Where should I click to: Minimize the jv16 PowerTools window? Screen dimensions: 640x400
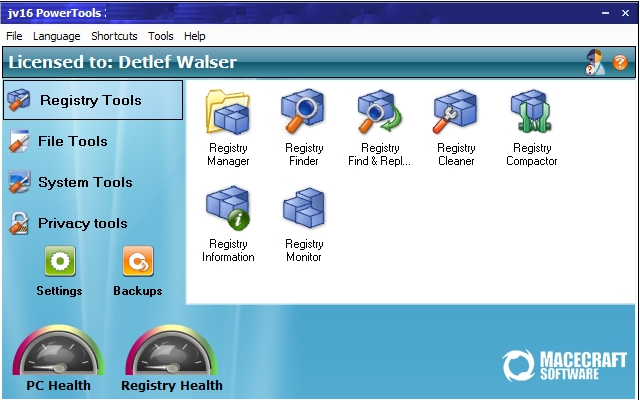(x=605, y=13)
